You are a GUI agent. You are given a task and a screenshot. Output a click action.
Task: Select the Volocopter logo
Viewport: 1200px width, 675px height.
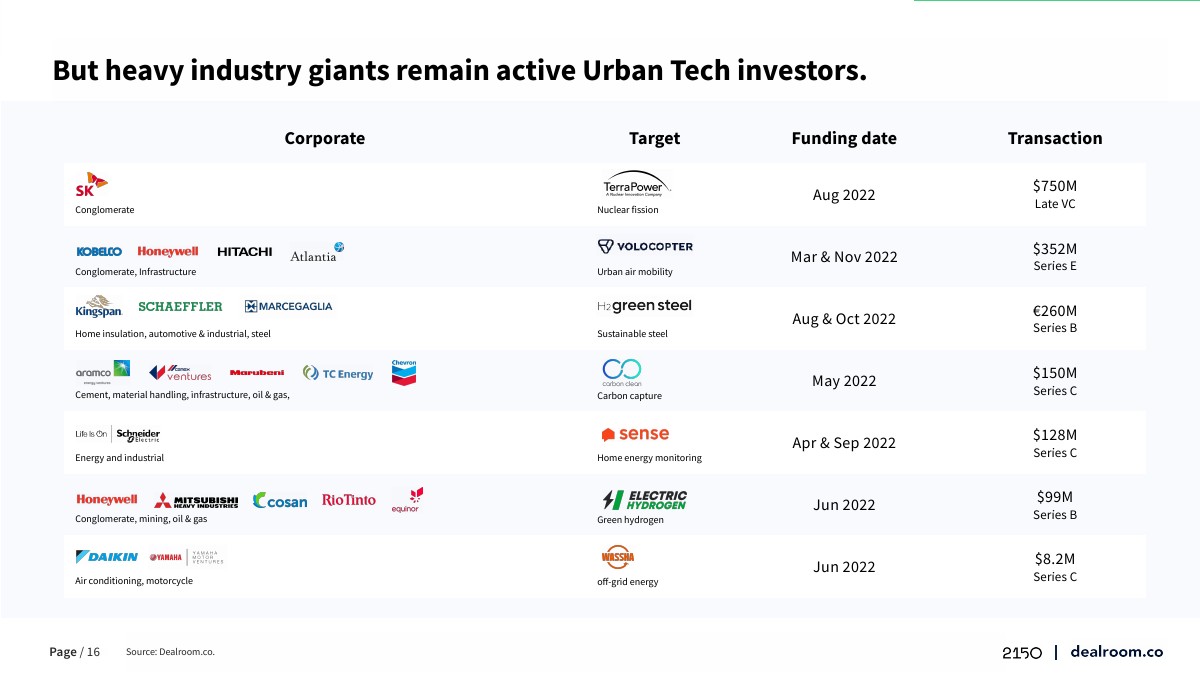pos(645,247)
